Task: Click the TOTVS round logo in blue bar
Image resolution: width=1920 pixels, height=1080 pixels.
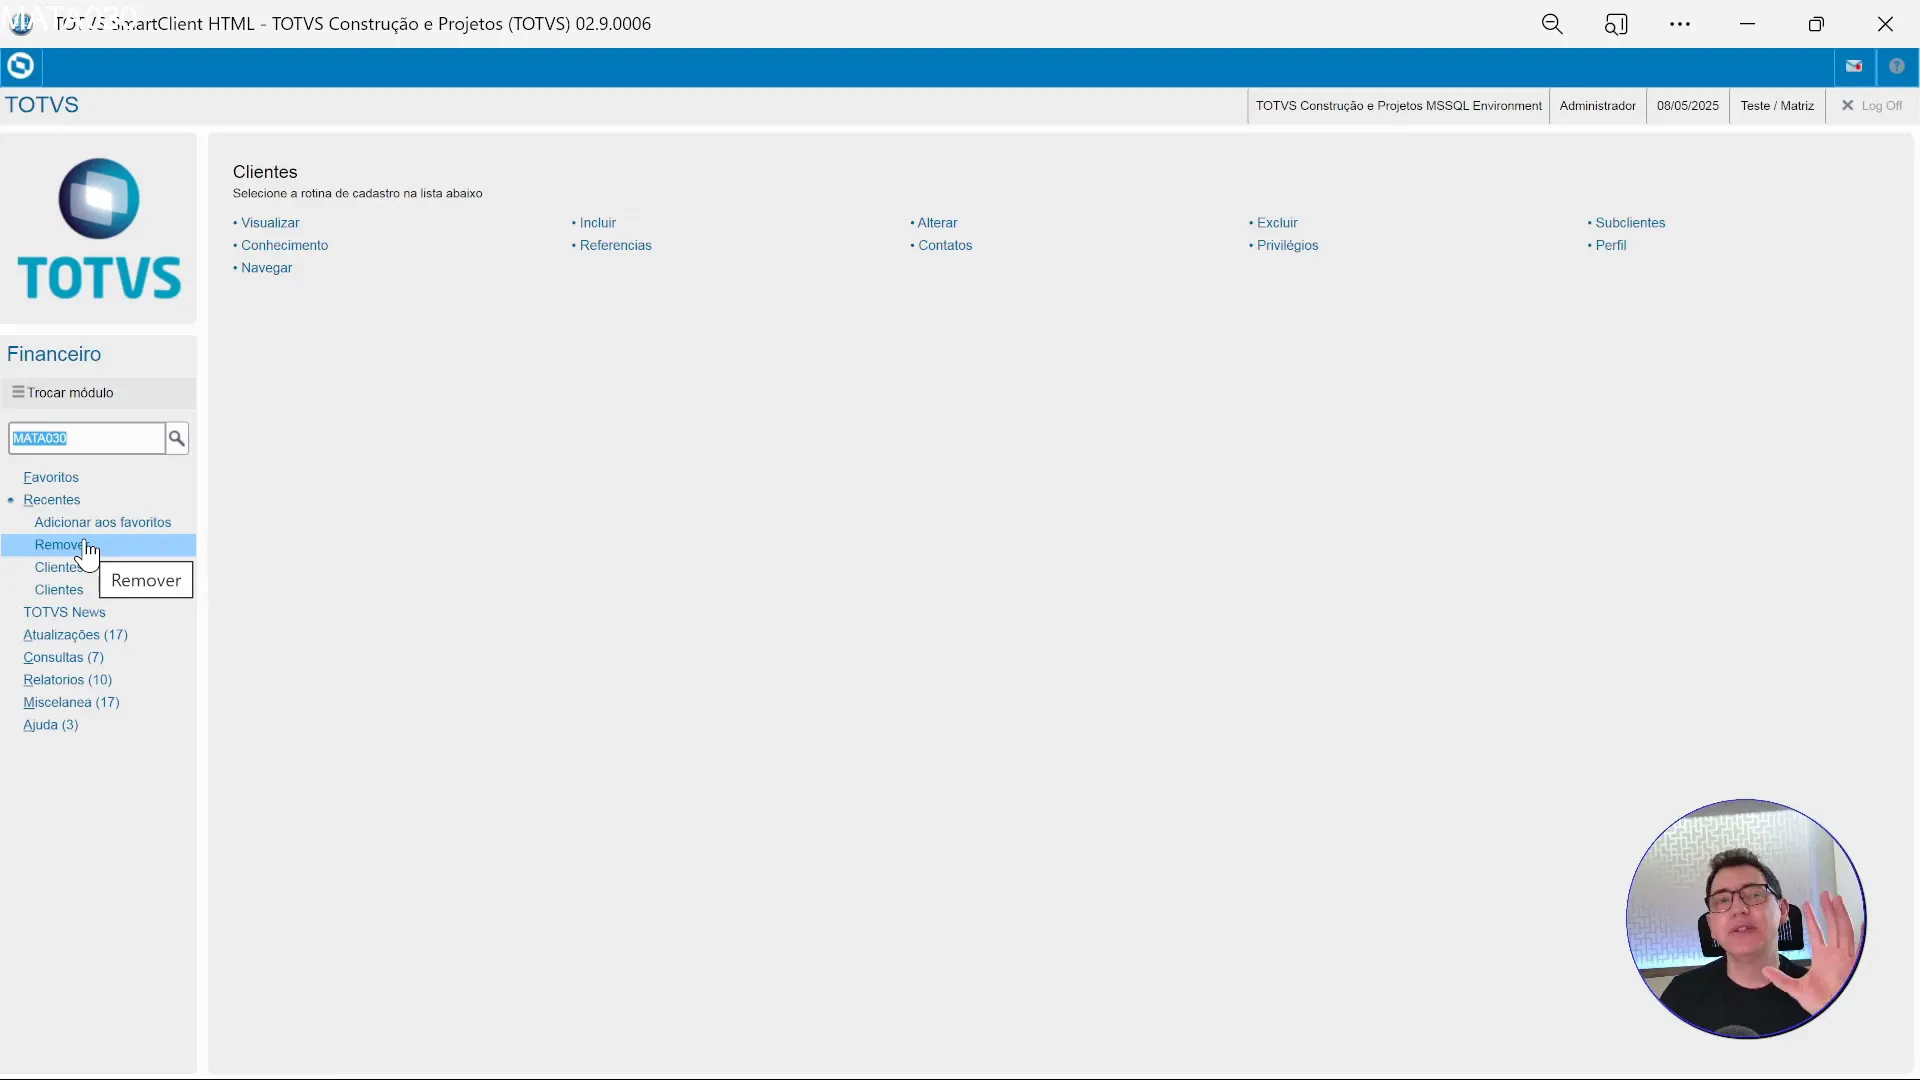Action: pos(20,66)
